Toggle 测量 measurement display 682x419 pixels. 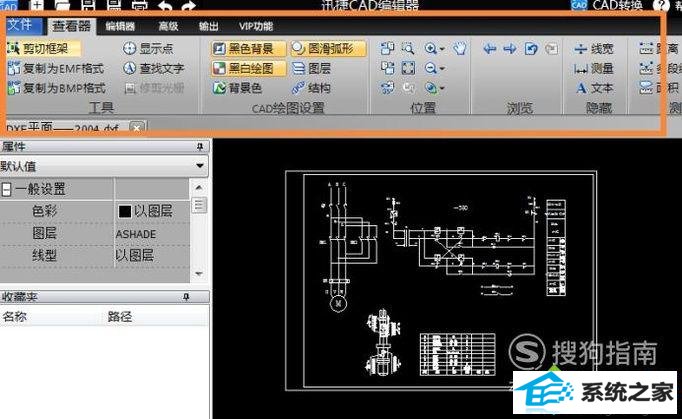(594, 68)
